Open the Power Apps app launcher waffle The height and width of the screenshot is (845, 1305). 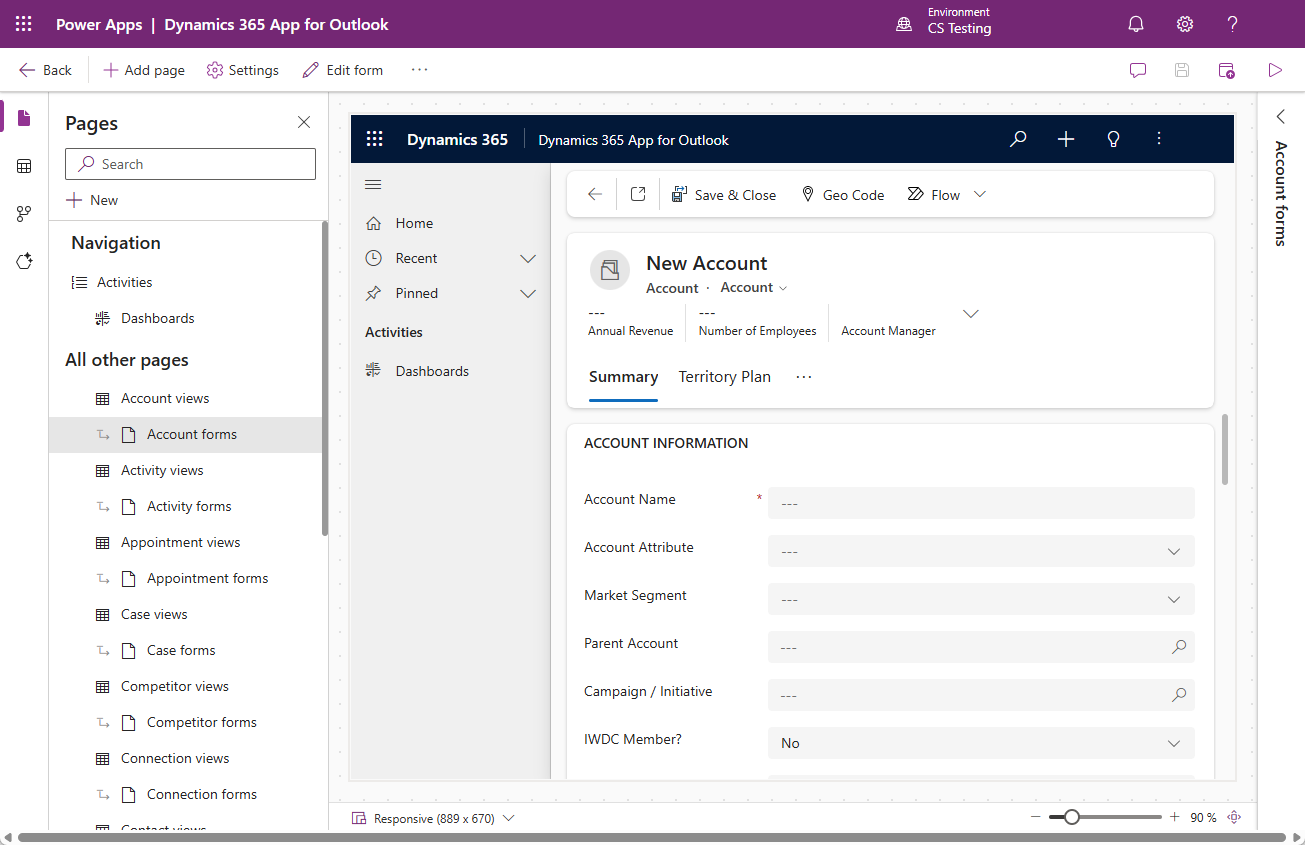[x=24, y=24]
